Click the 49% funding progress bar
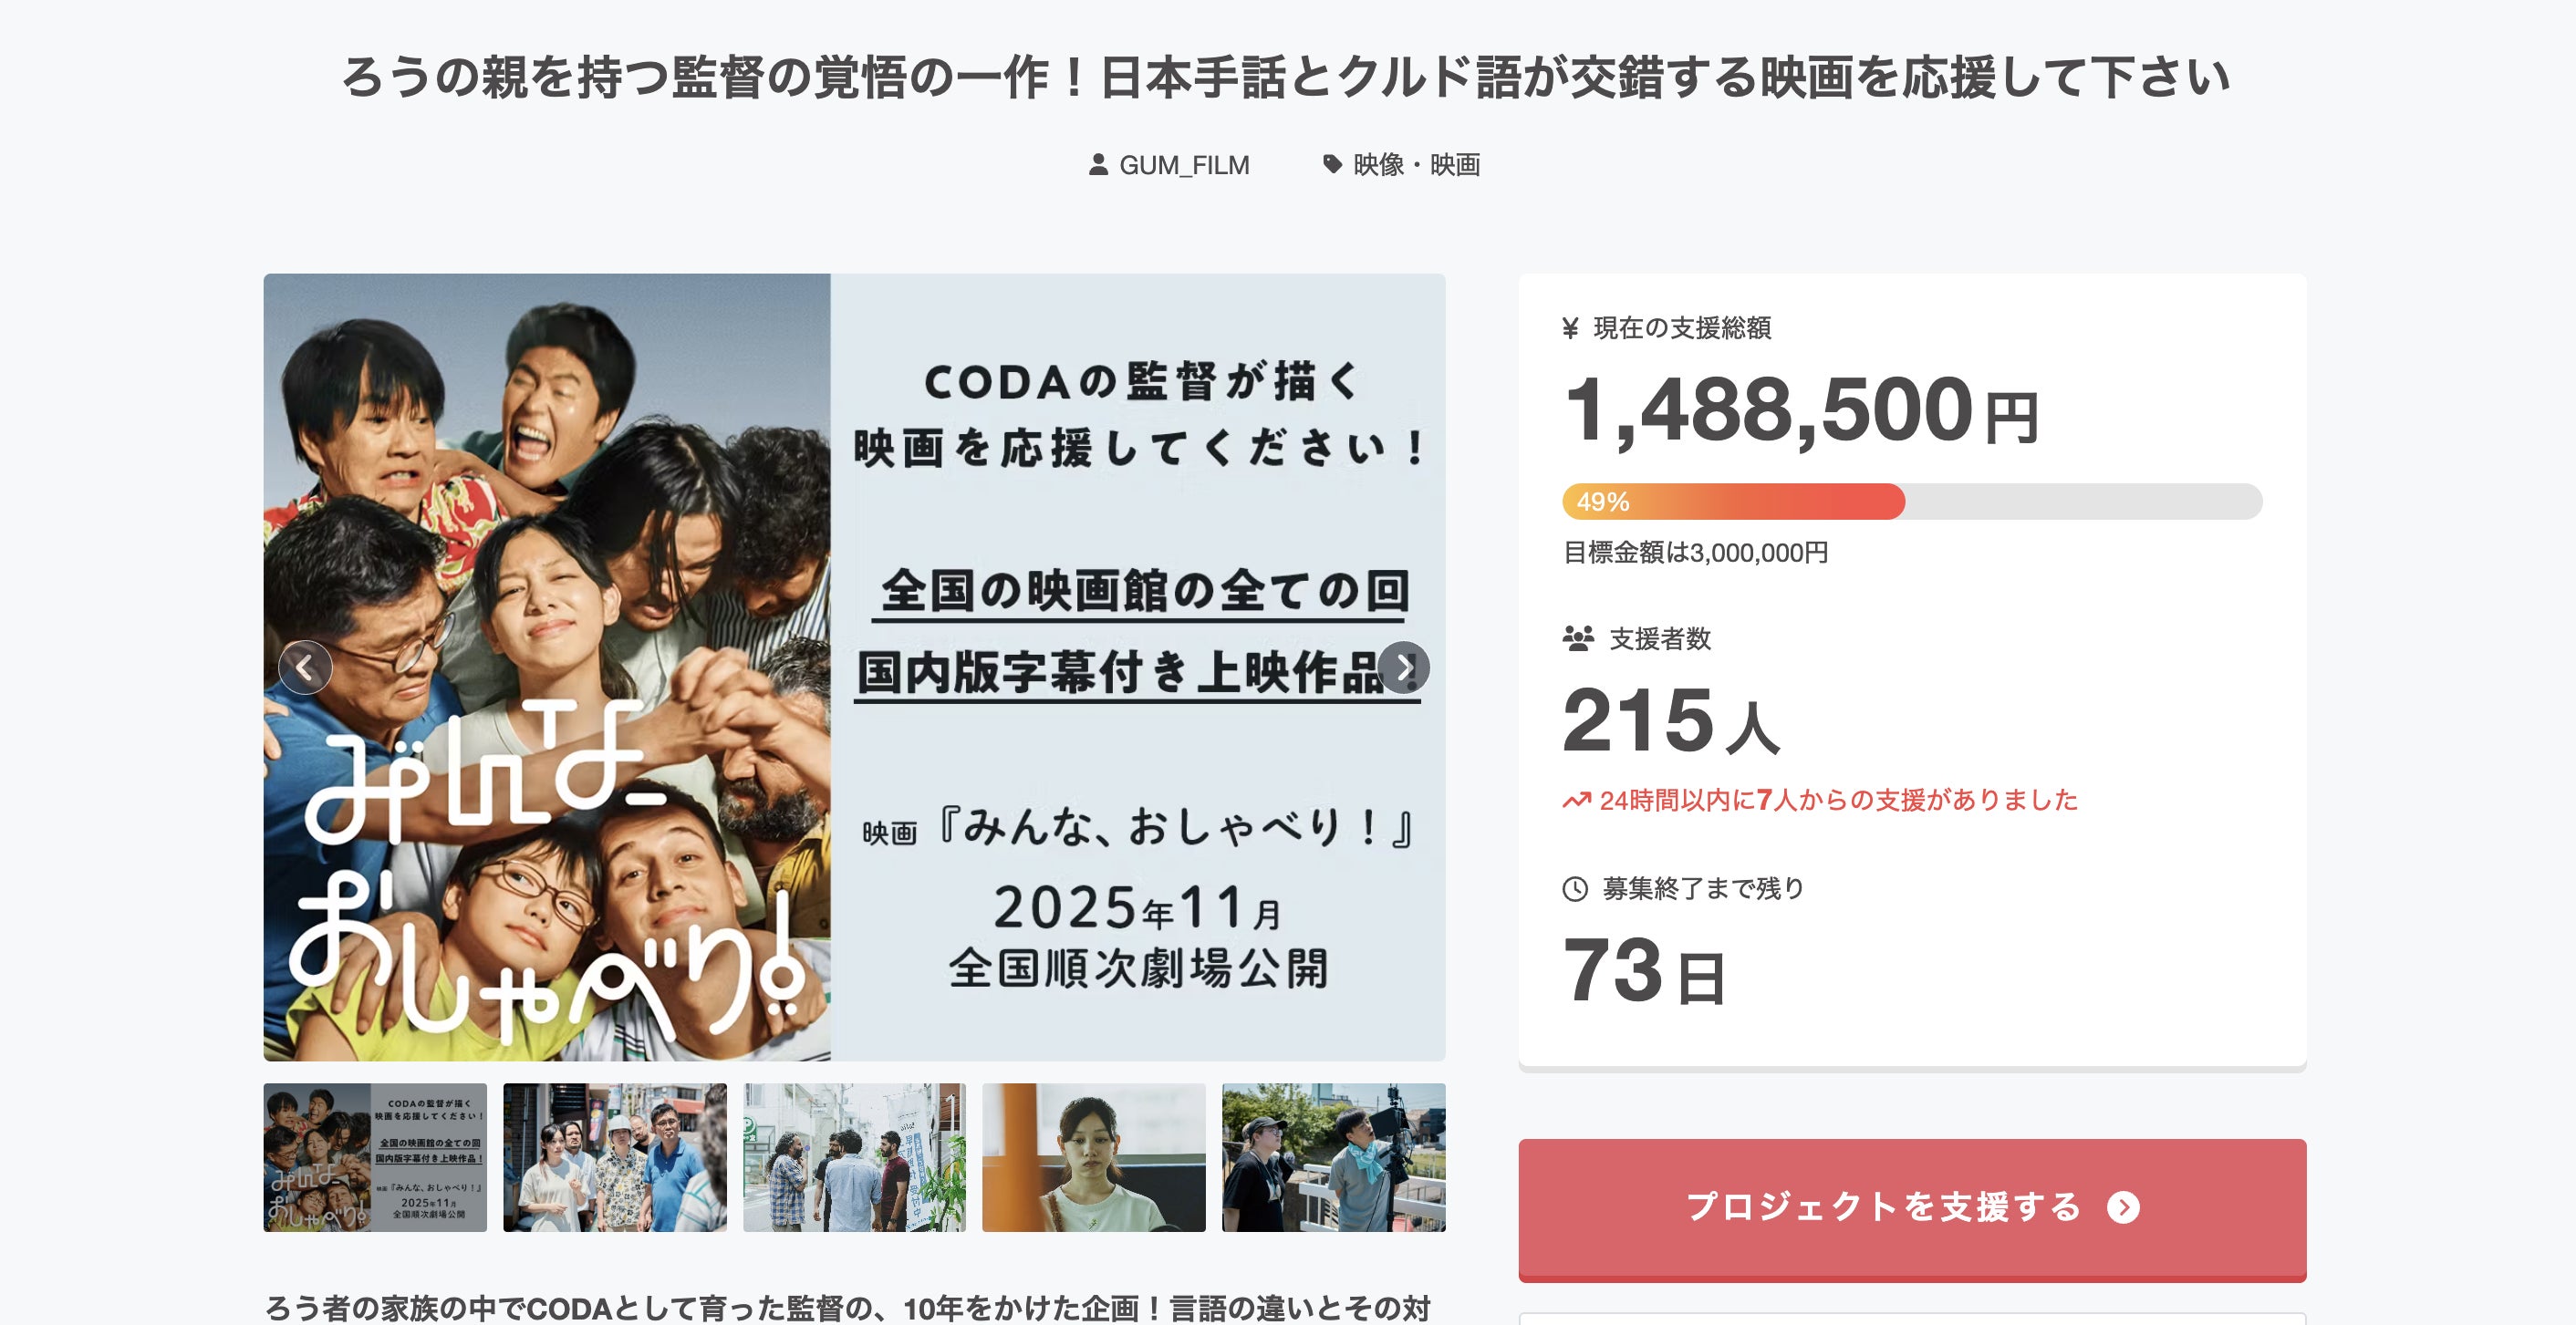Viewport: 2576px width, 1325px height. [x=1911, y=501]
